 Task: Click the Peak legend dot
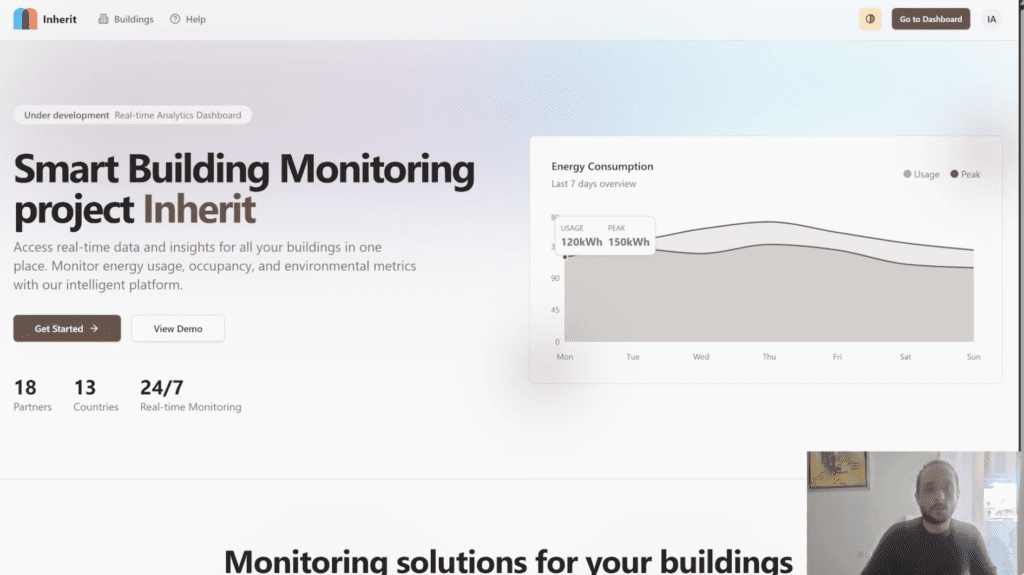click(954, 174)
